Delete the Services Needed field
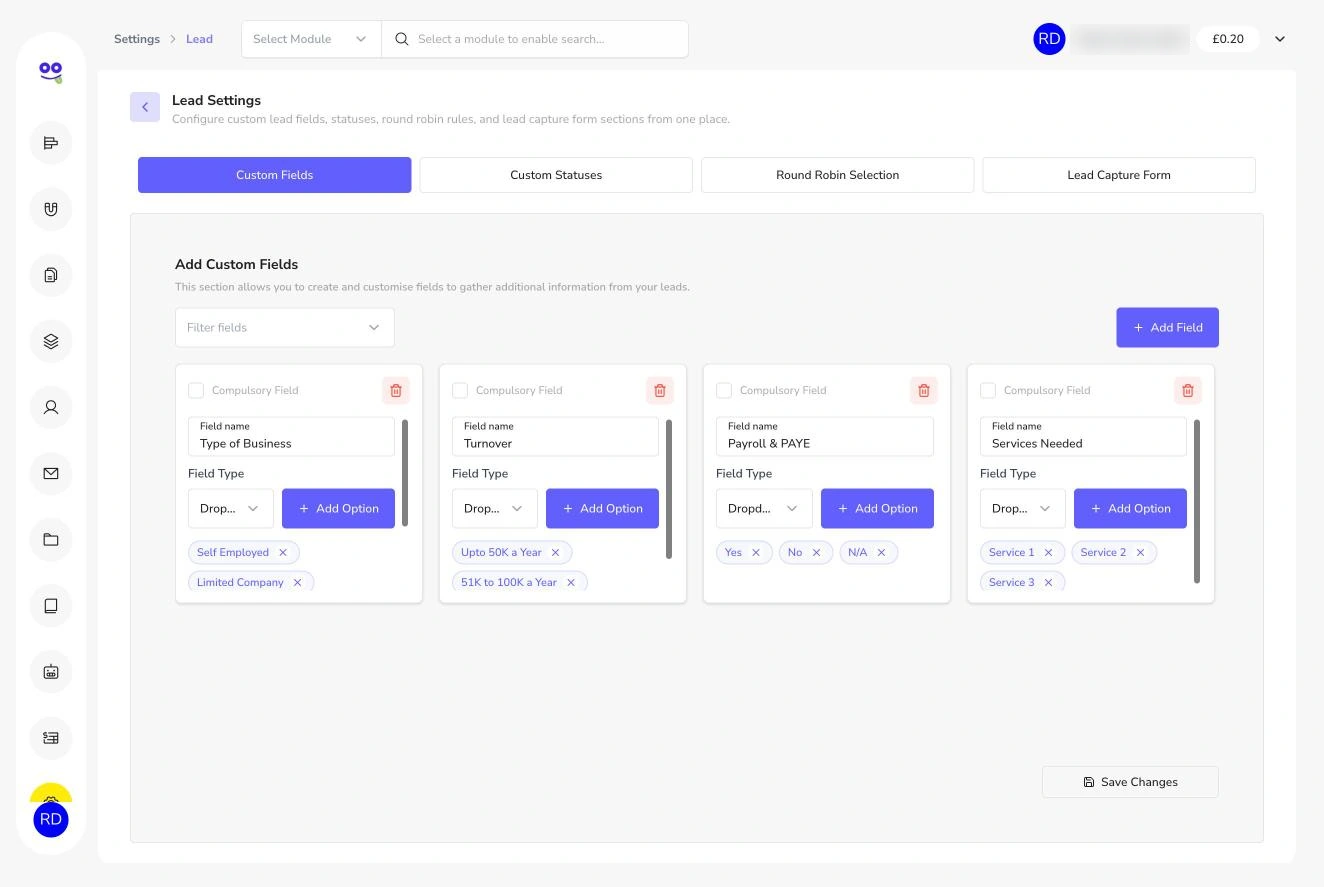The width and height of the screenshot is (1324, 887). click(1188, 390)
